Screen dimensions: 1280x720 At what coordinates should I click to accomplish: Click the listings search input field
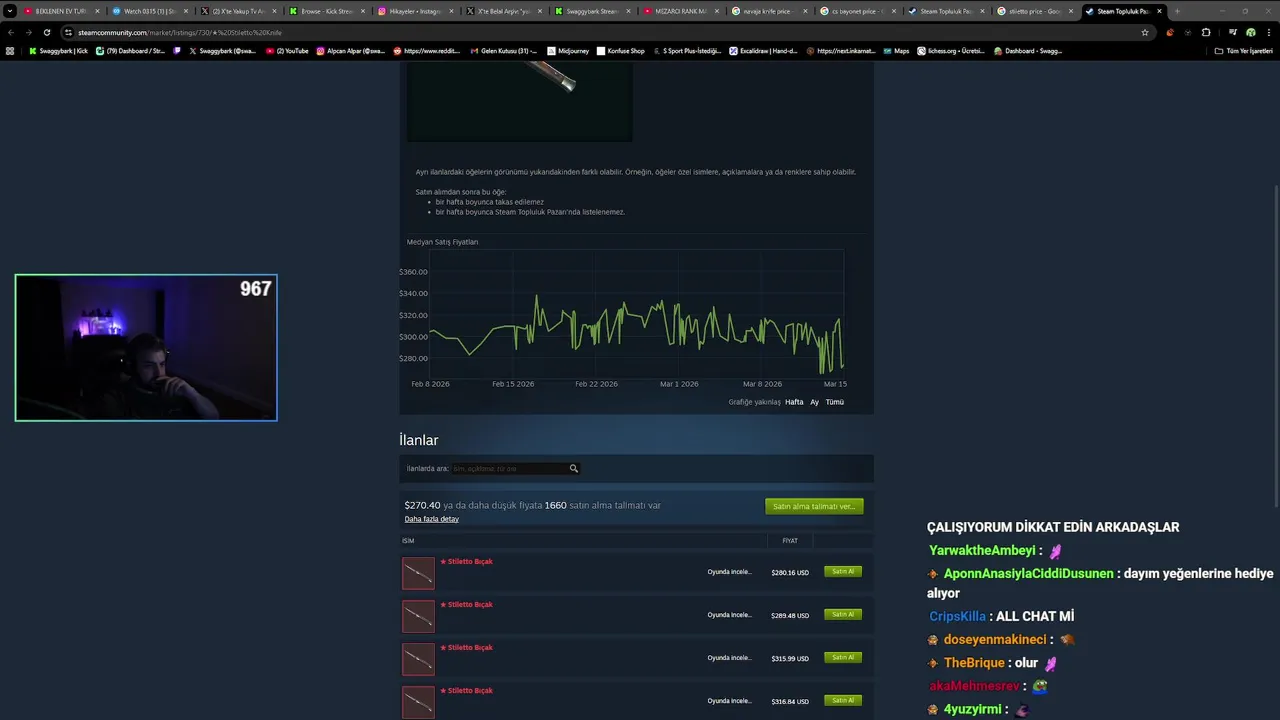(509, 468)
